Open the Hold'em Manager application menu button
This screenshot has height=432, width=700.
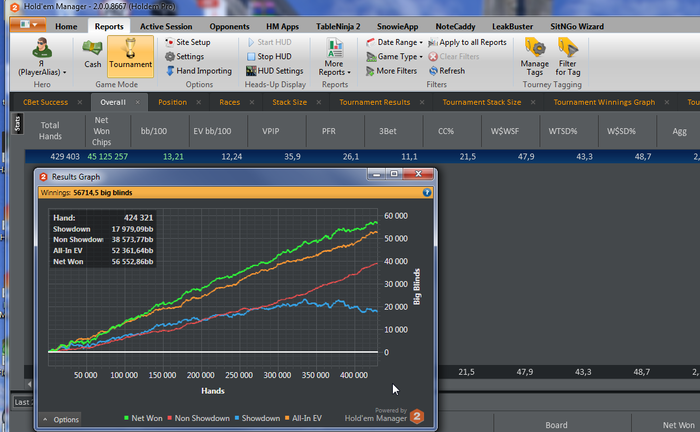28,25
